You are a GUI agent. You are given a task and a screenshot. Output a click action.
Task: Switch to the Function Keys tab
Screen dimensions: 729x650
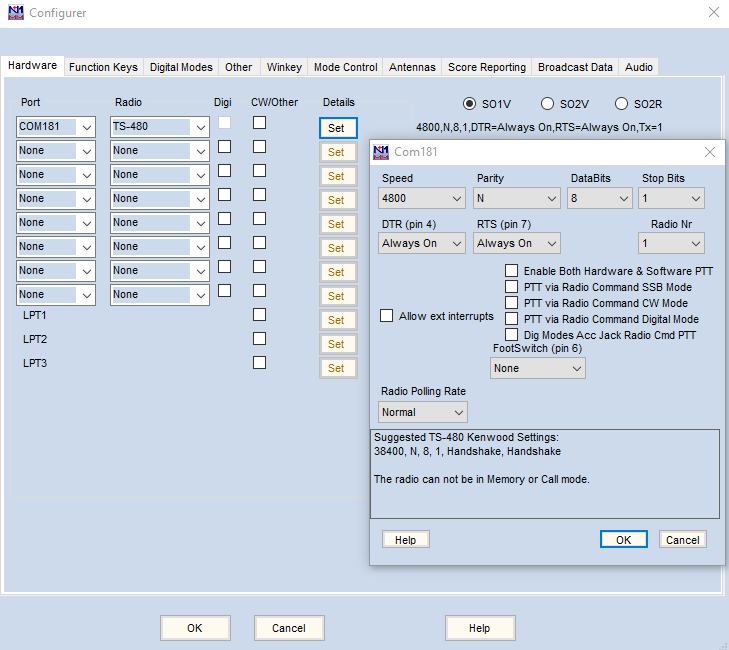(103, 67)
